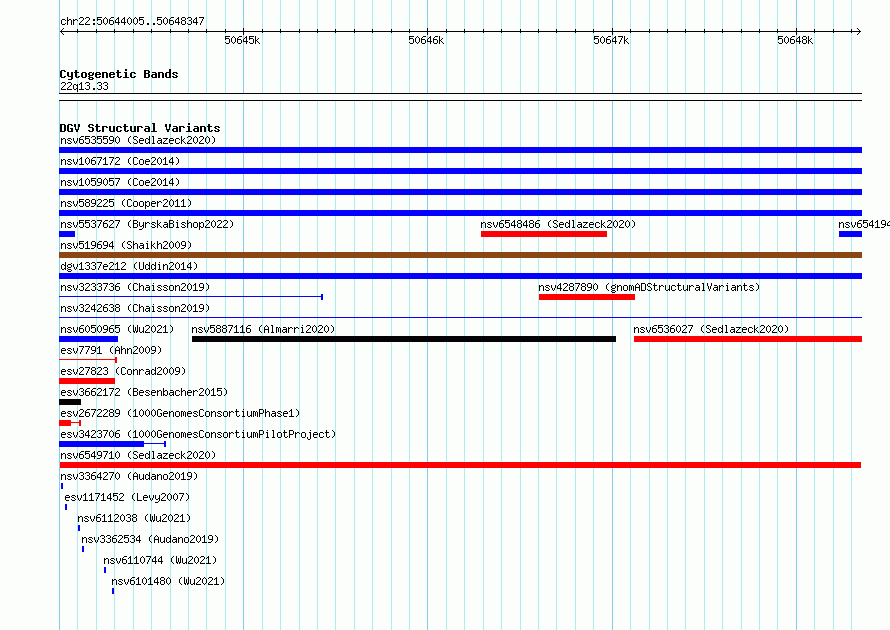Screen dimensions: 890x630
Task: Click the esv2672289 (1000GenomesConsortiumPhase1) label
Action: pyautogui.click(x=180, y=413)
